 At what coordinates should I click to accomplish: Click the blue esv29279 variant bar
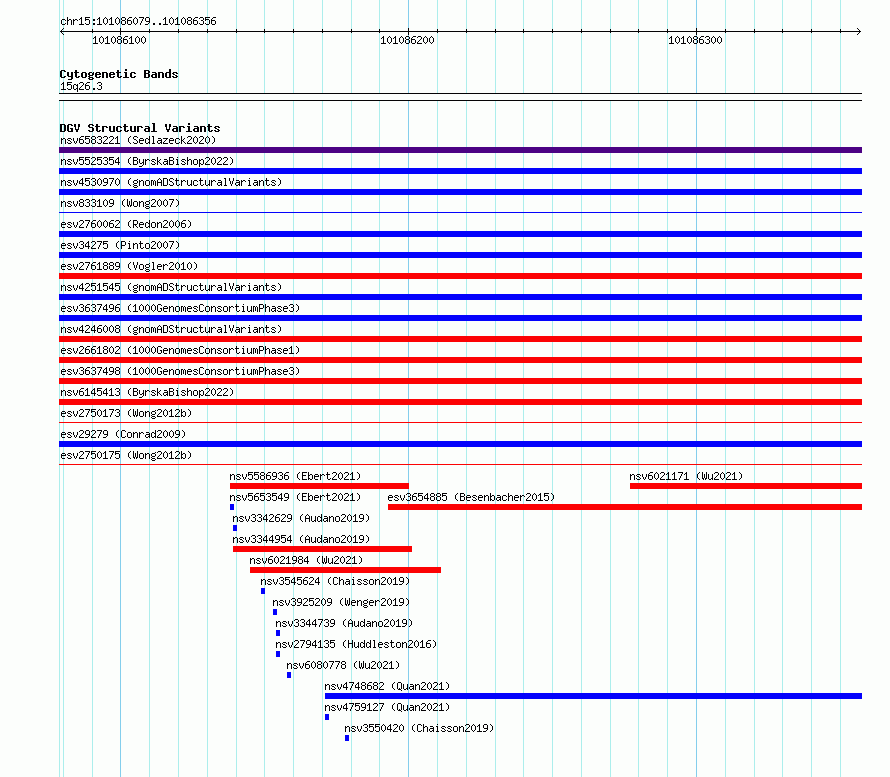460,444
